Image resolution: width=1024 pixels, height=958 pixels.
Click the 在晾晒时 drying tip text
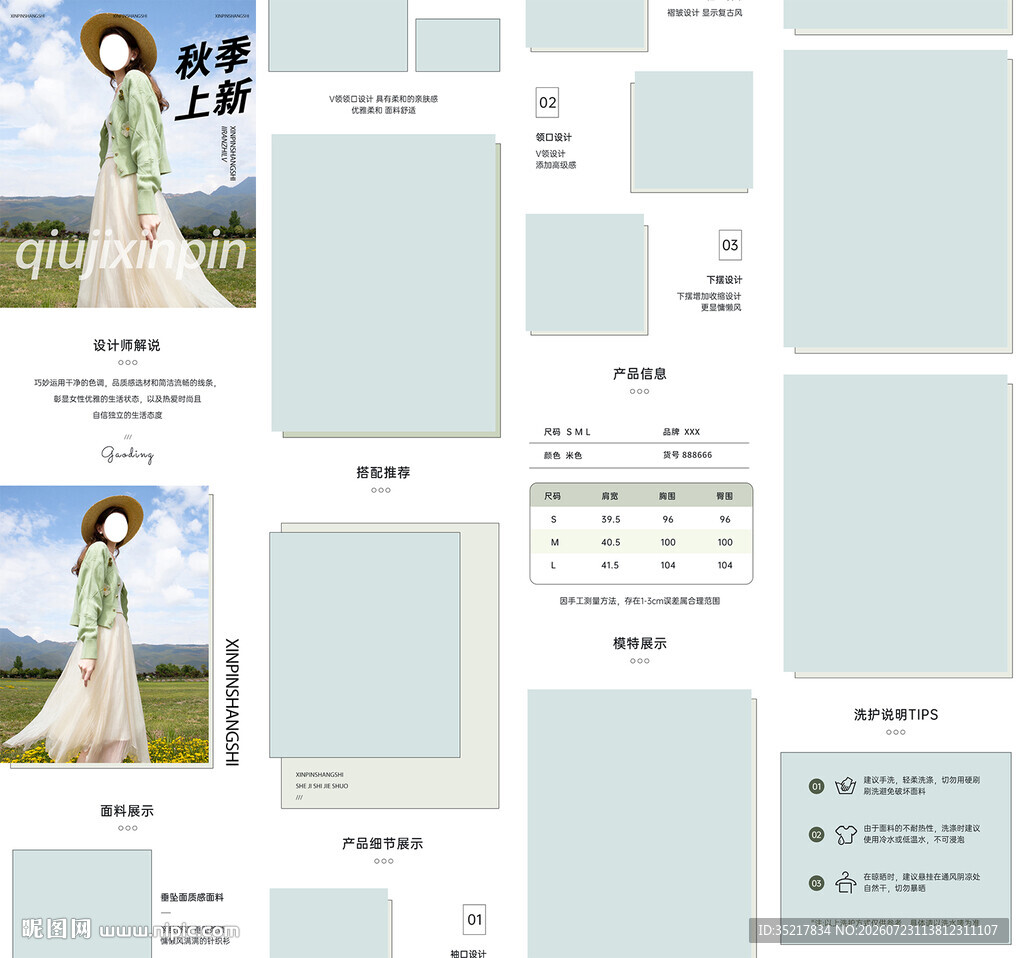click(921, 882)
